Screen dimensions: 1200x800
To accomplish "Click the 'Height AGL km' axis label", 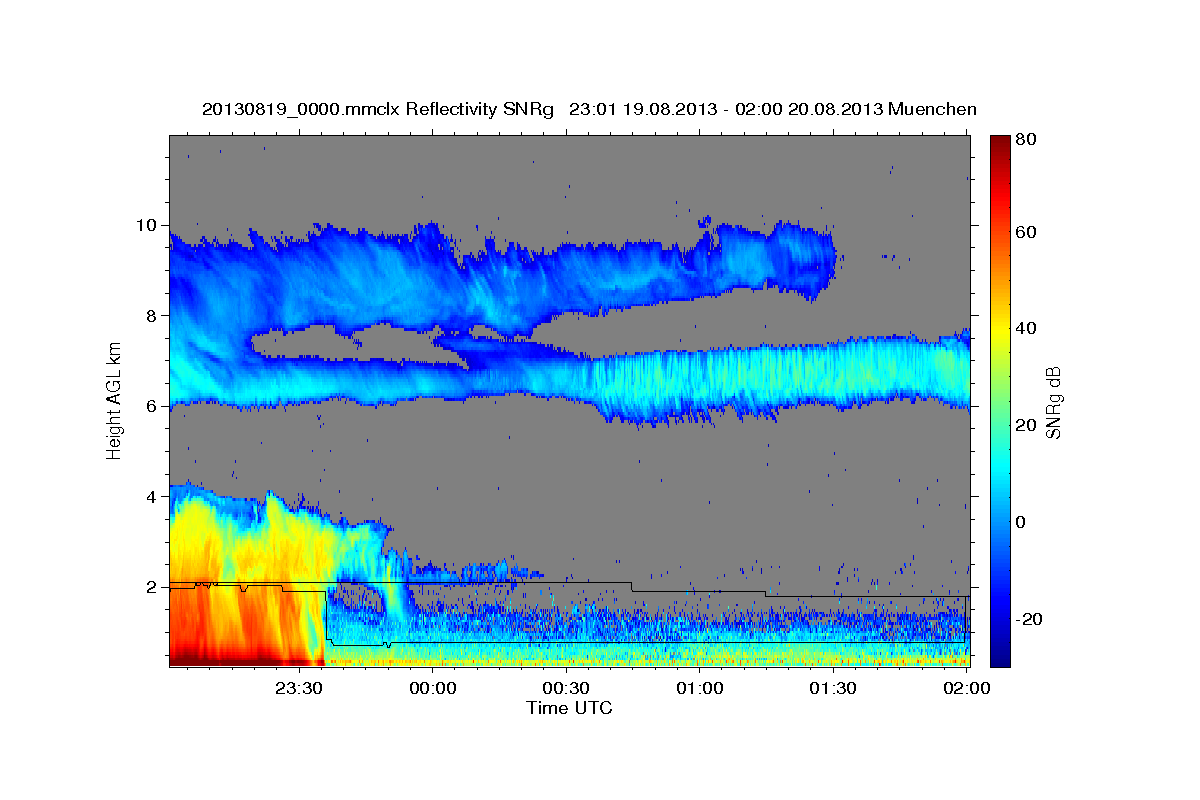I will pos(114,401).
